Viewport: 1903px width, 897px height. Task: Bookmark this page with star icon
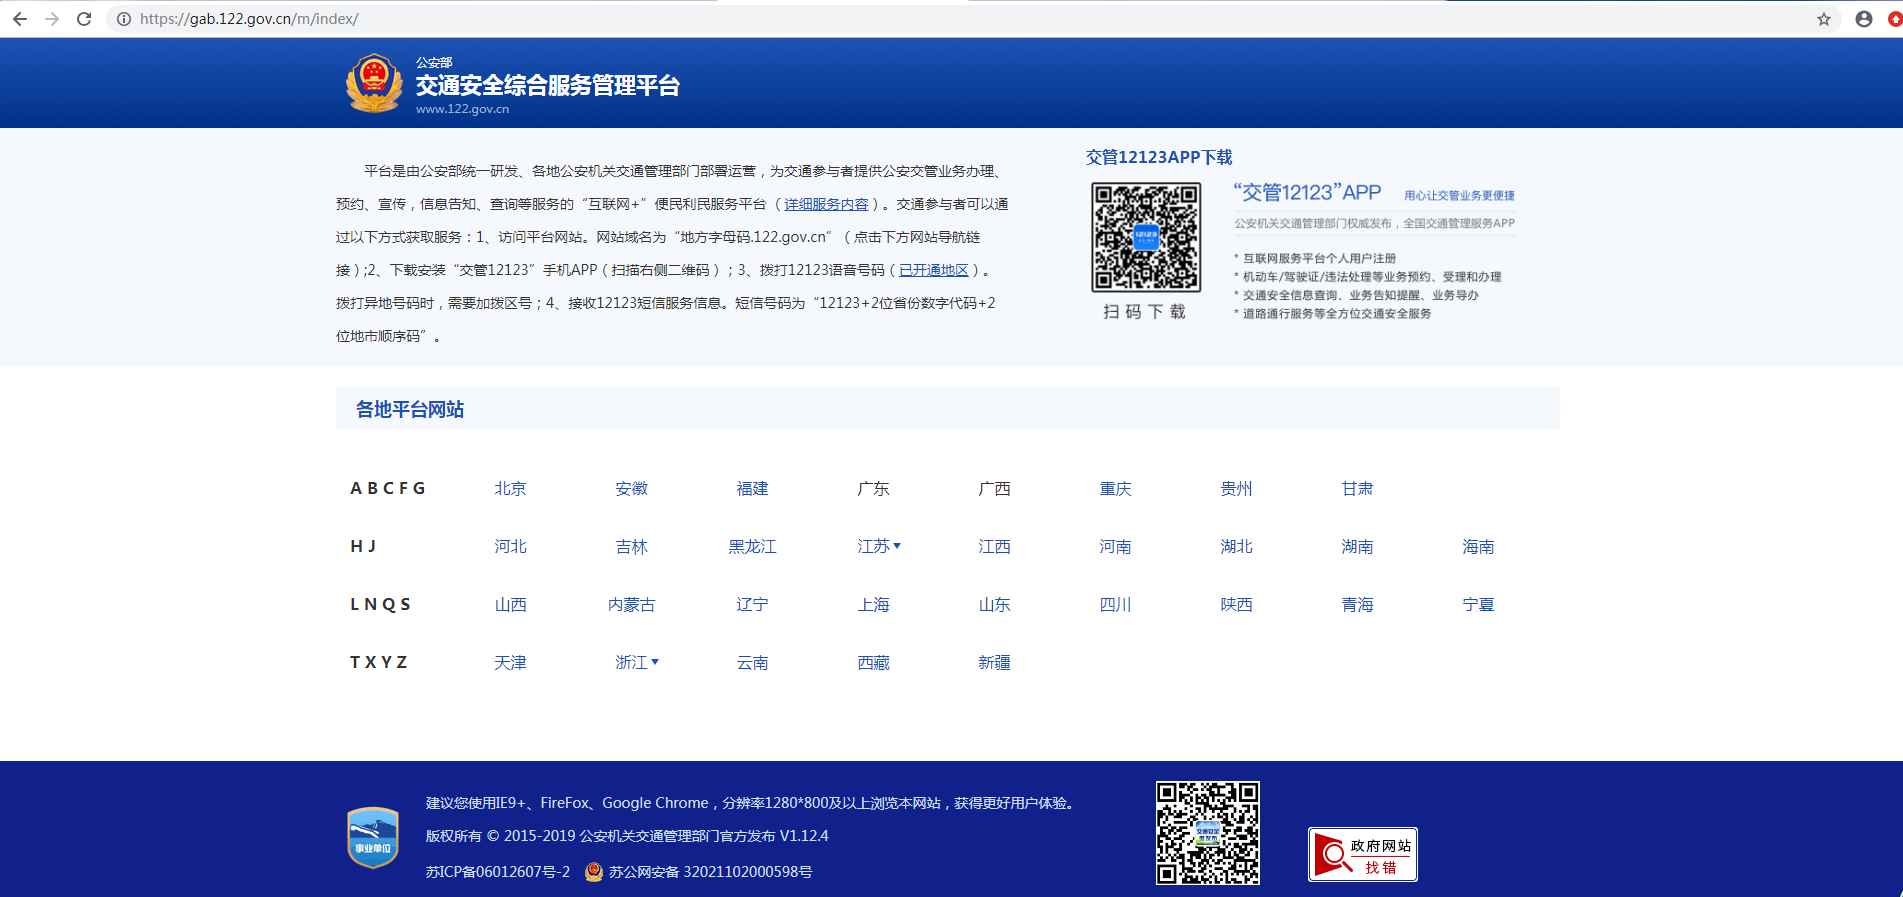[1823, 19]
